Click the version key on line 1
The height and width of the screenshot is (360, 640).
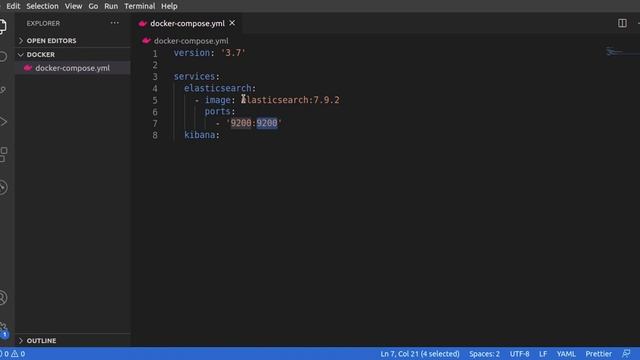pos(191,53)
